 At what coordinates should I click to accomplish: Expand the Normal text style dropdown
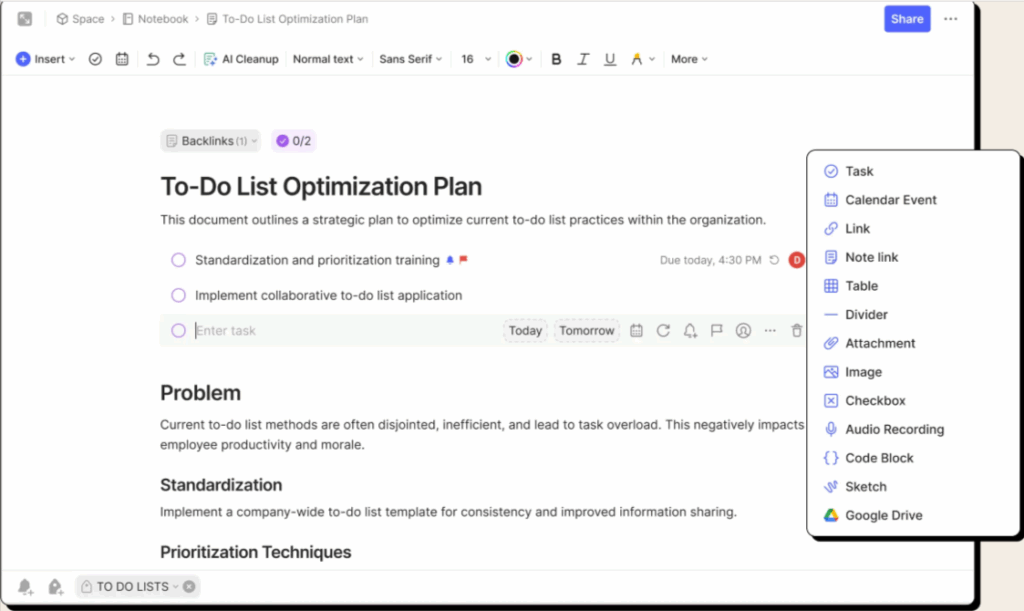pyautogui.click(x=328, y=59)
